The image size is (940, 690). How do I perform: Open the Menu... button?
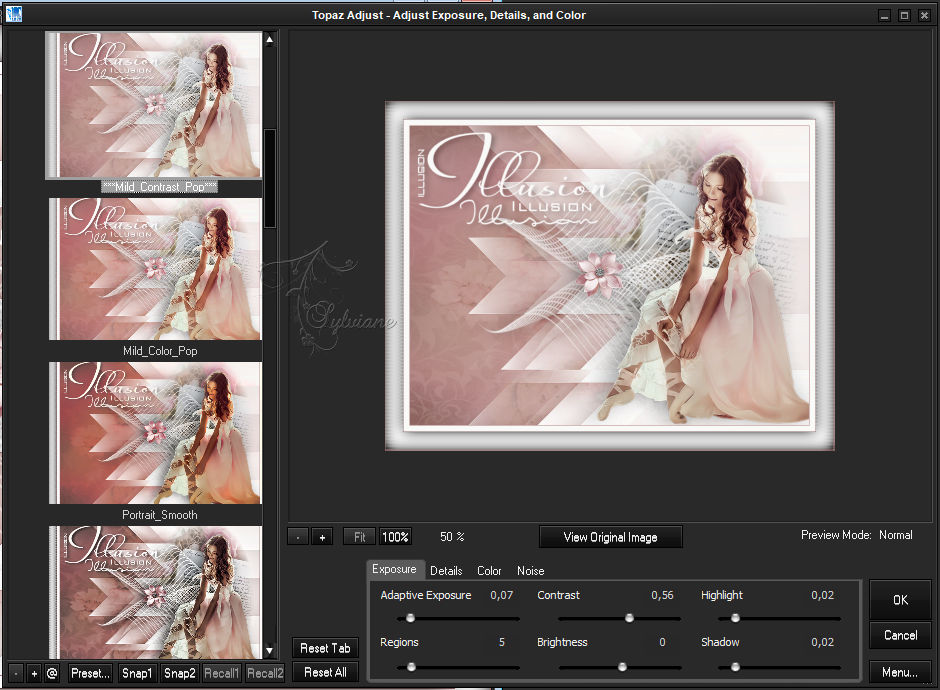point(899,673)
